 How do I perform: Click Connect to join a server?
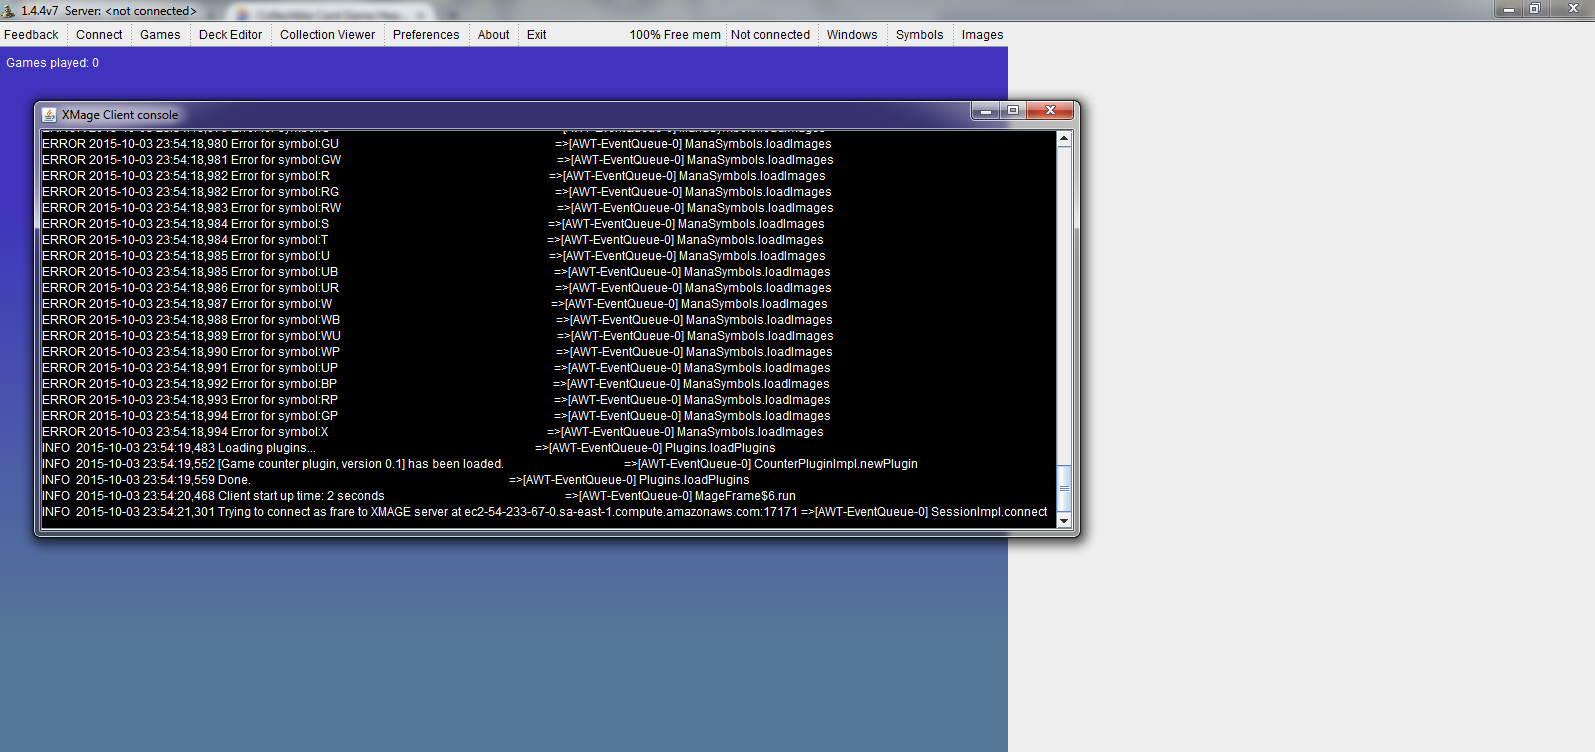point(99,35)
